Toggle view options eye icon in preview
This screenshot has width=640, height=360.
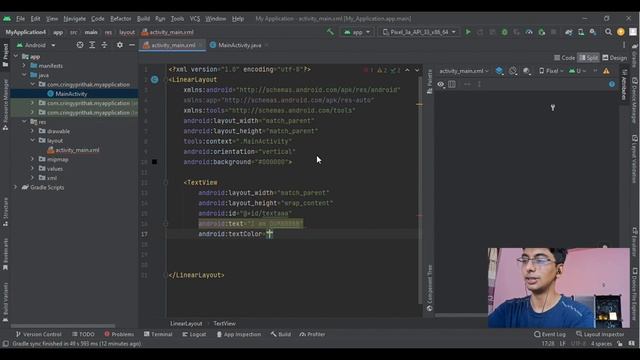441,84
